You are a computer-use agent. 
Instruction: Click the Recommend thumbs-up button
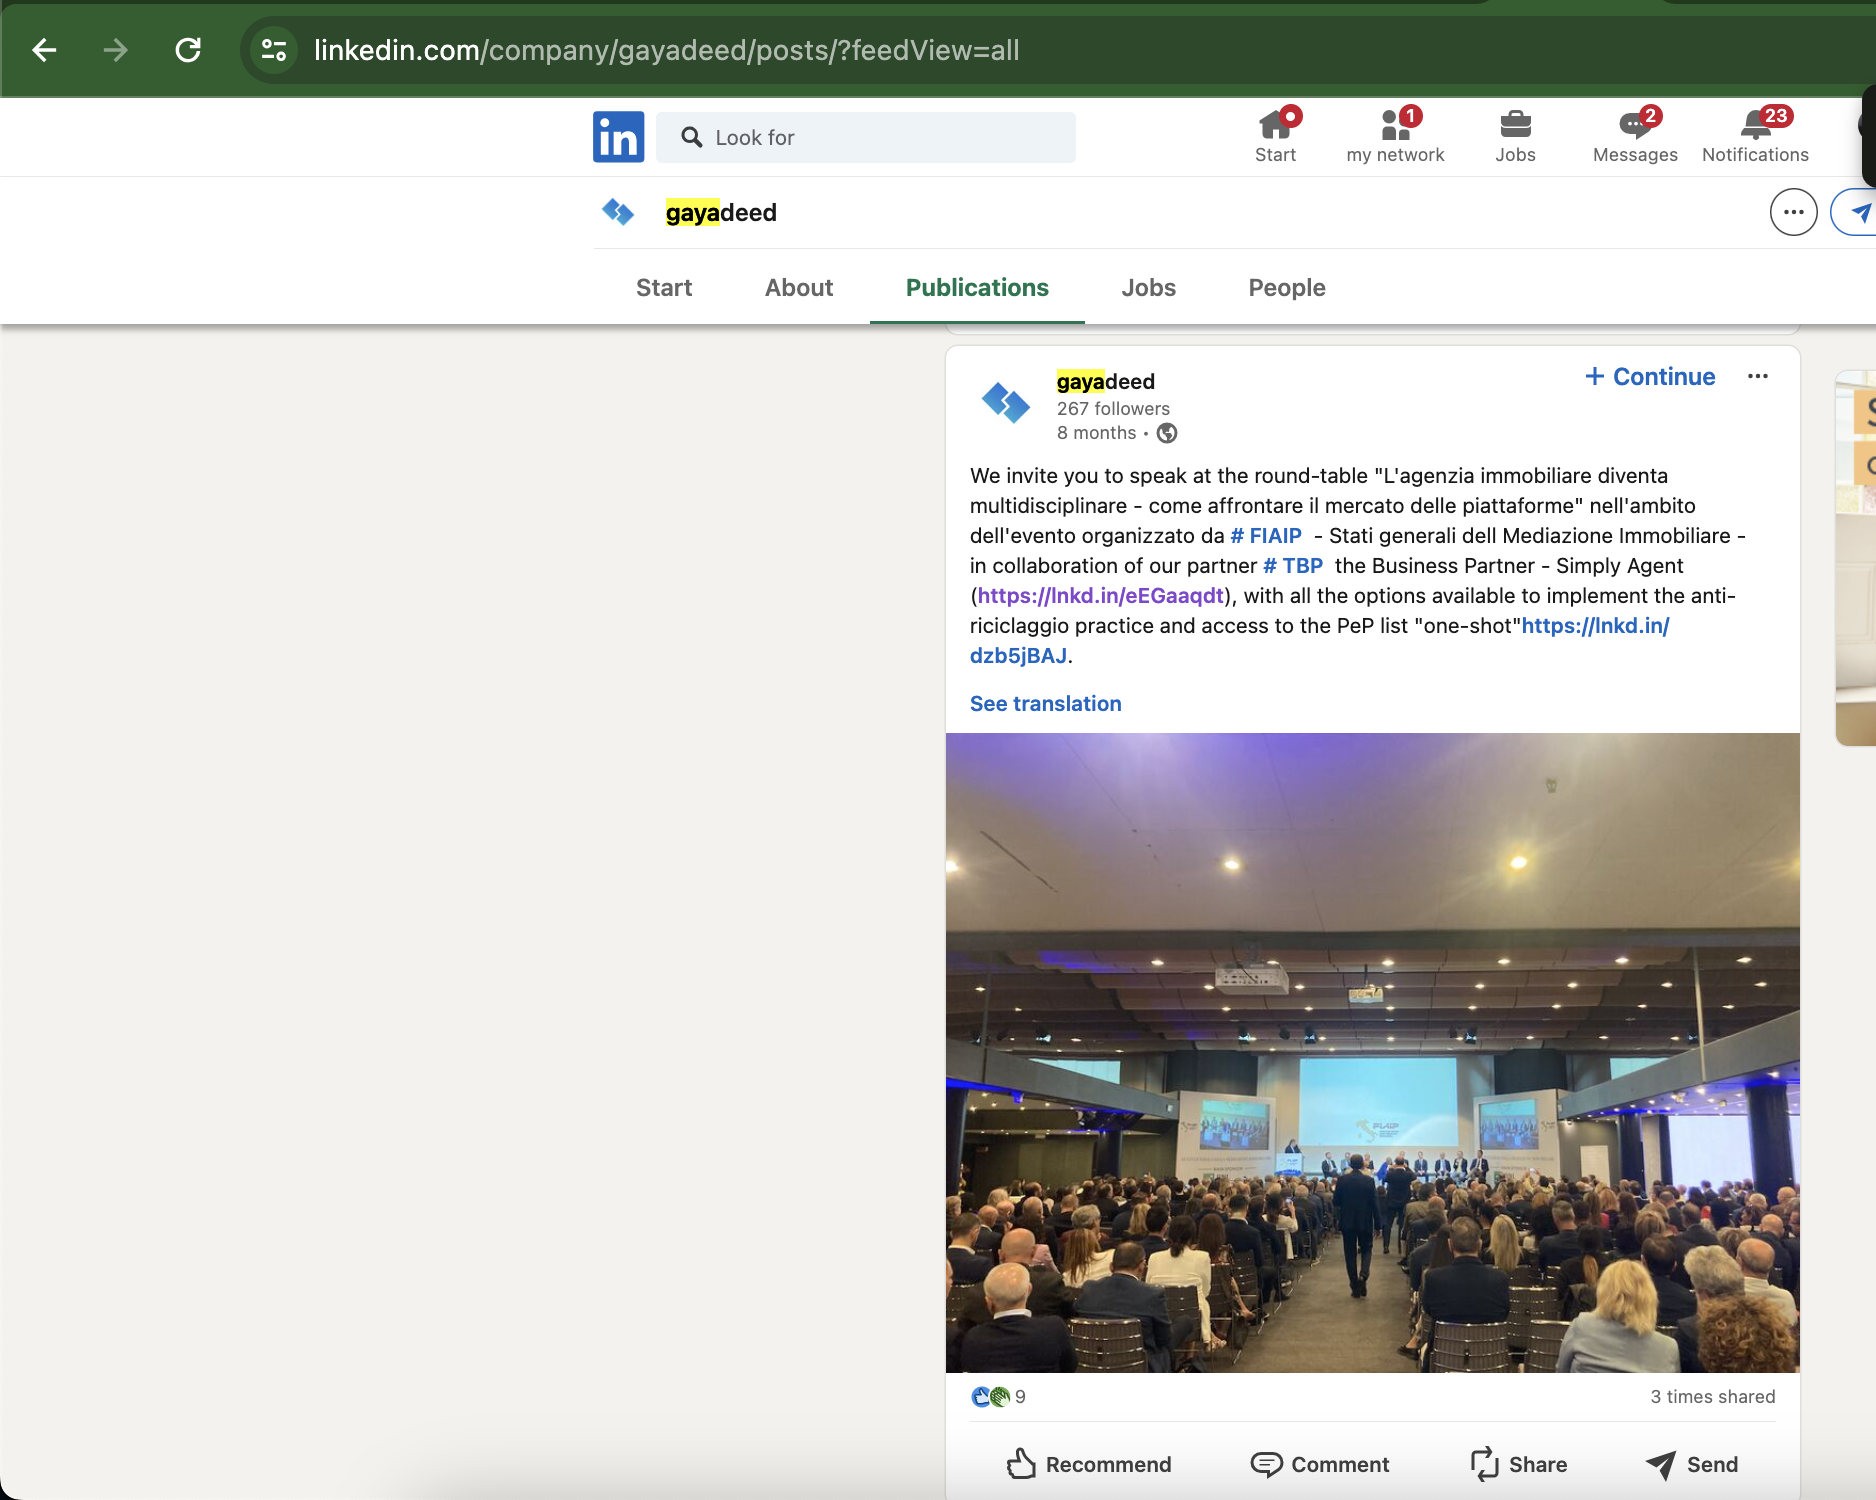(x=1089, y=1464)
